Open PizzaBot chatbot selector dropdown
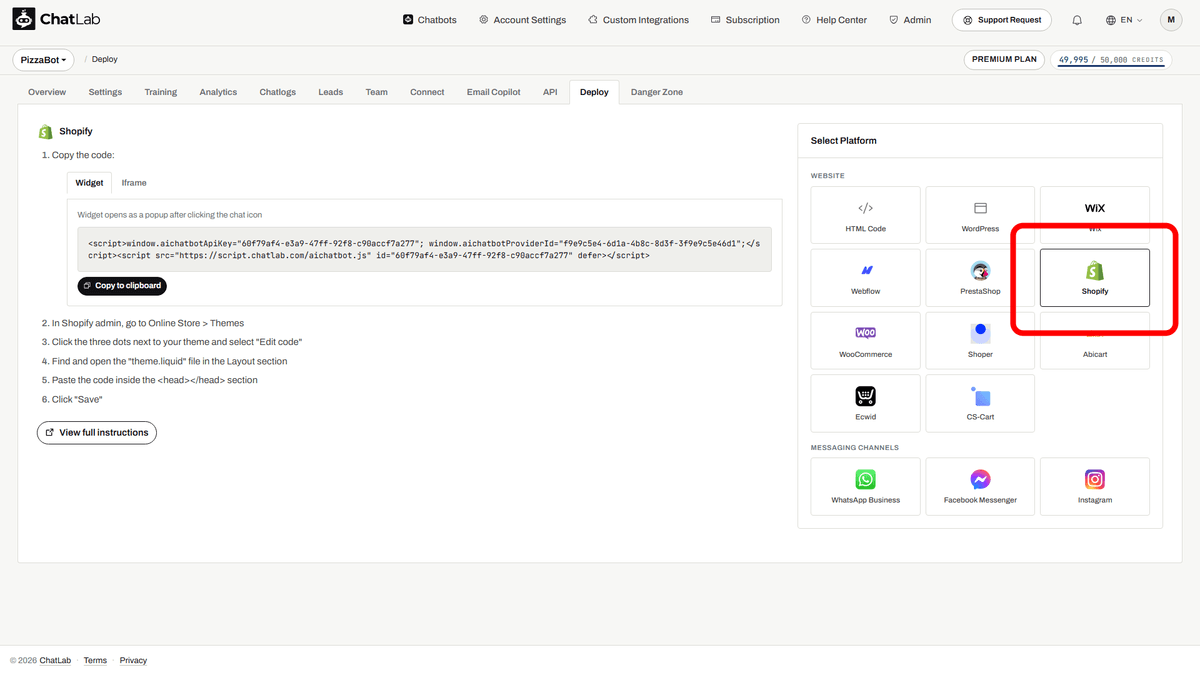The width and height of the screenshot is (1200, 675). tap(44, 60)
